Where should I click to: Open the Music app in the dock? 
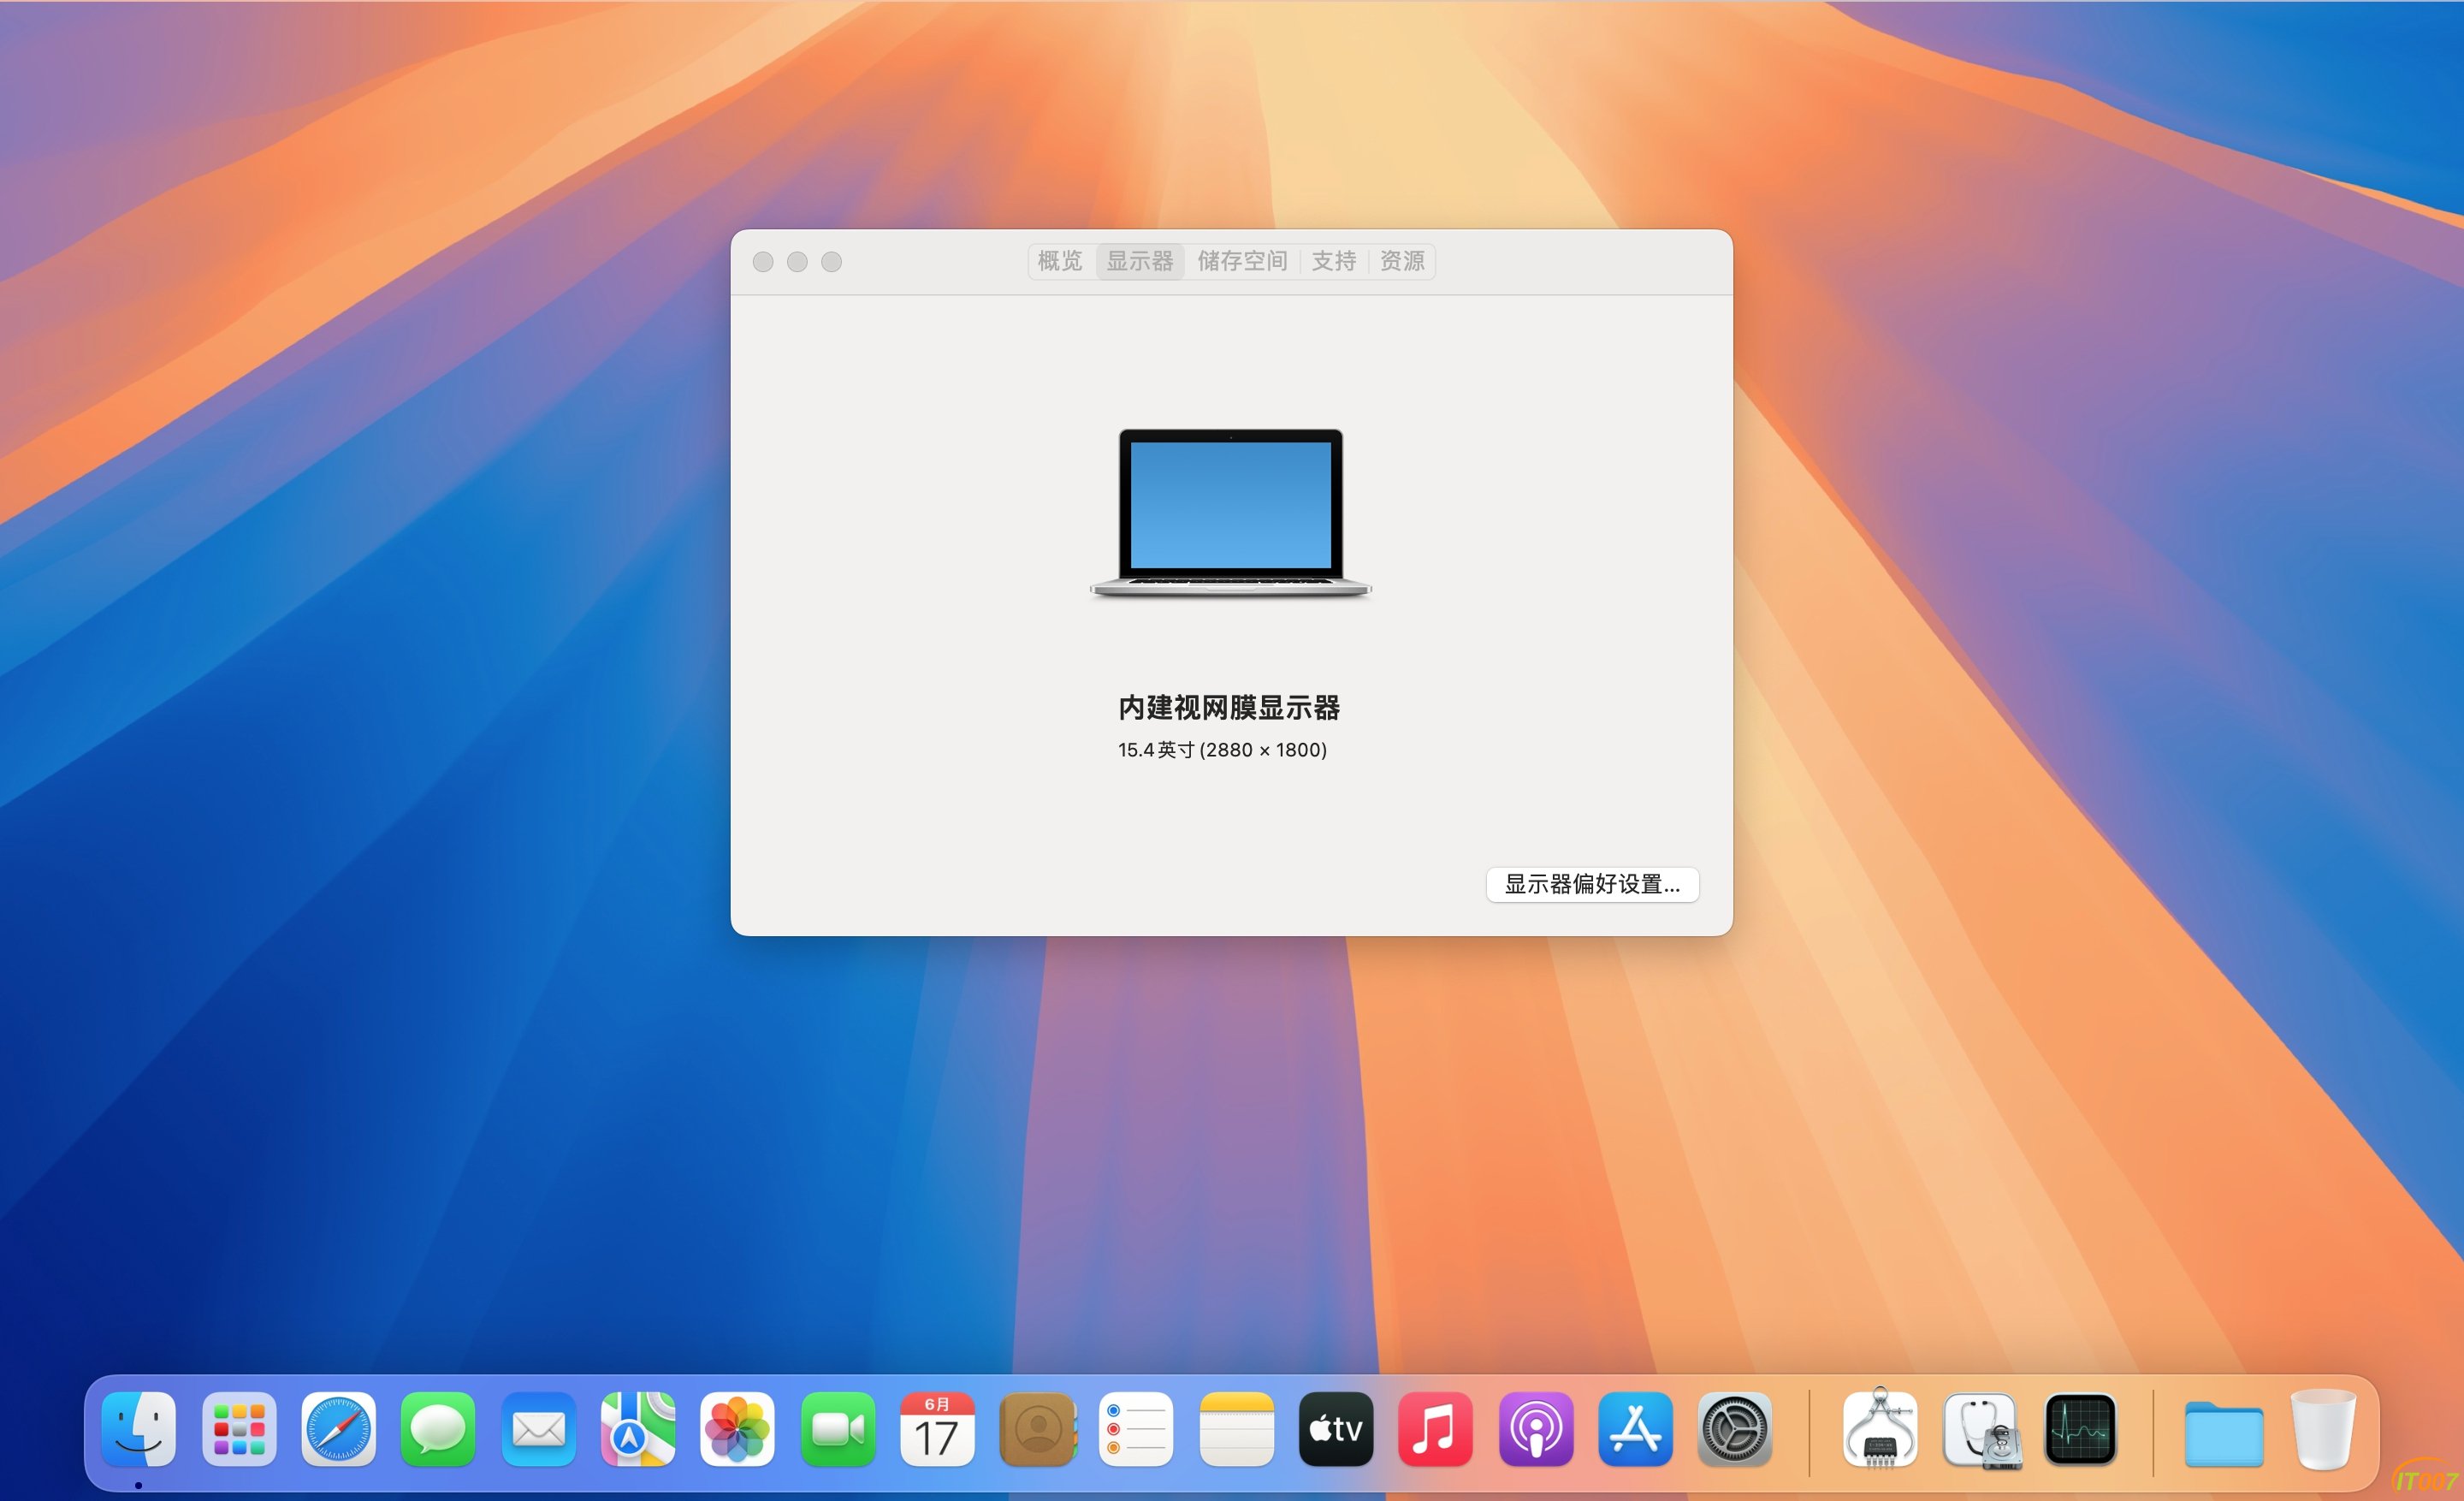click(x=1436, y=1429)
